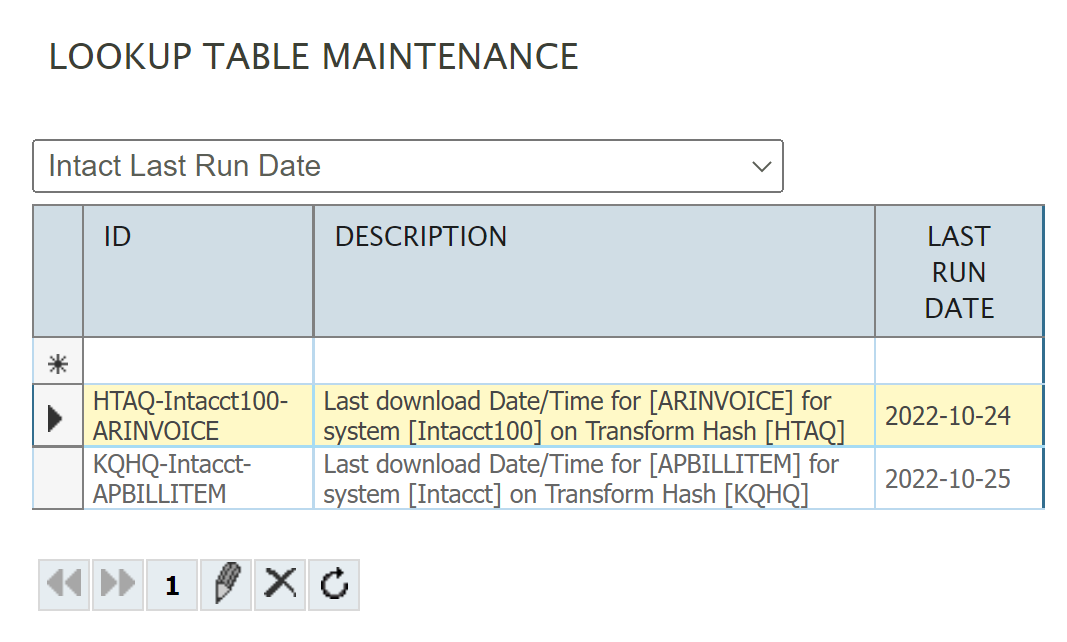Sort by the ID column header

[198, 271]
